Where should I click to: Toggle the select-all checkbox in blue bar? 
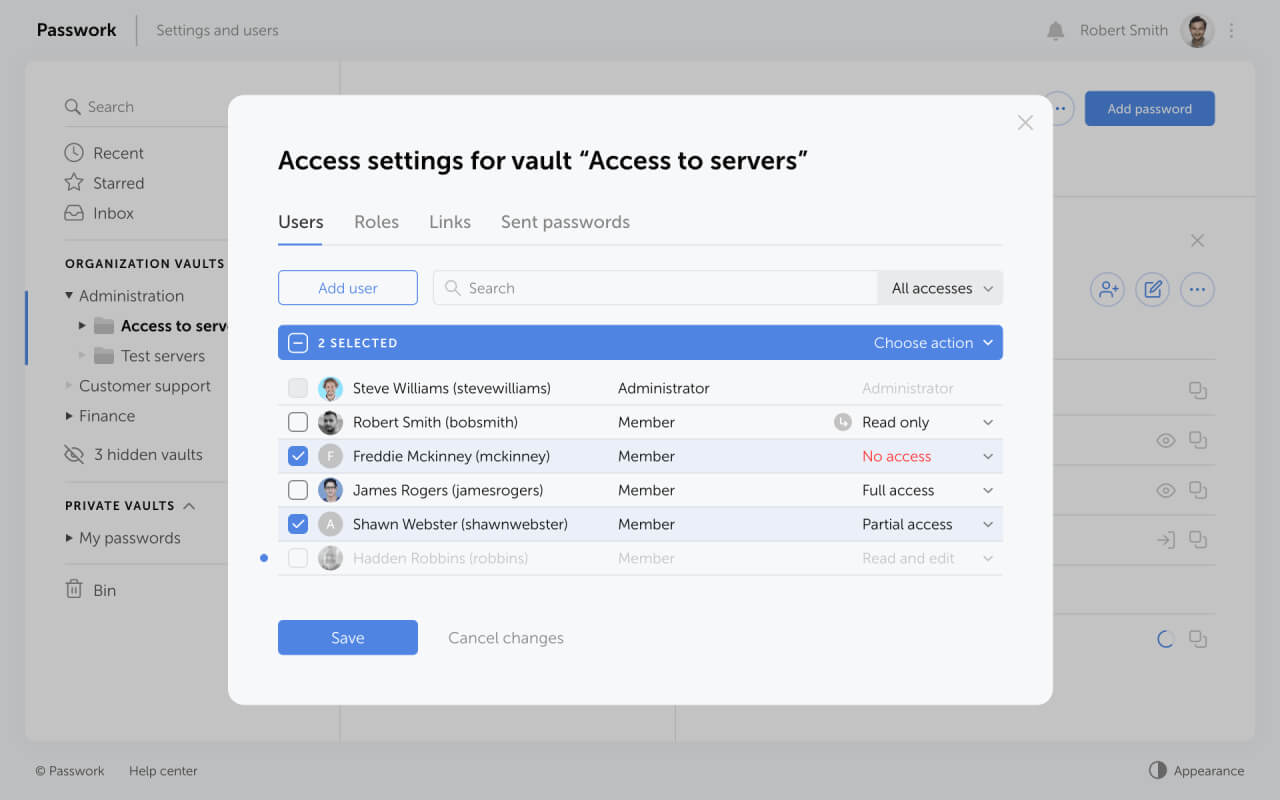pos(298,343)
